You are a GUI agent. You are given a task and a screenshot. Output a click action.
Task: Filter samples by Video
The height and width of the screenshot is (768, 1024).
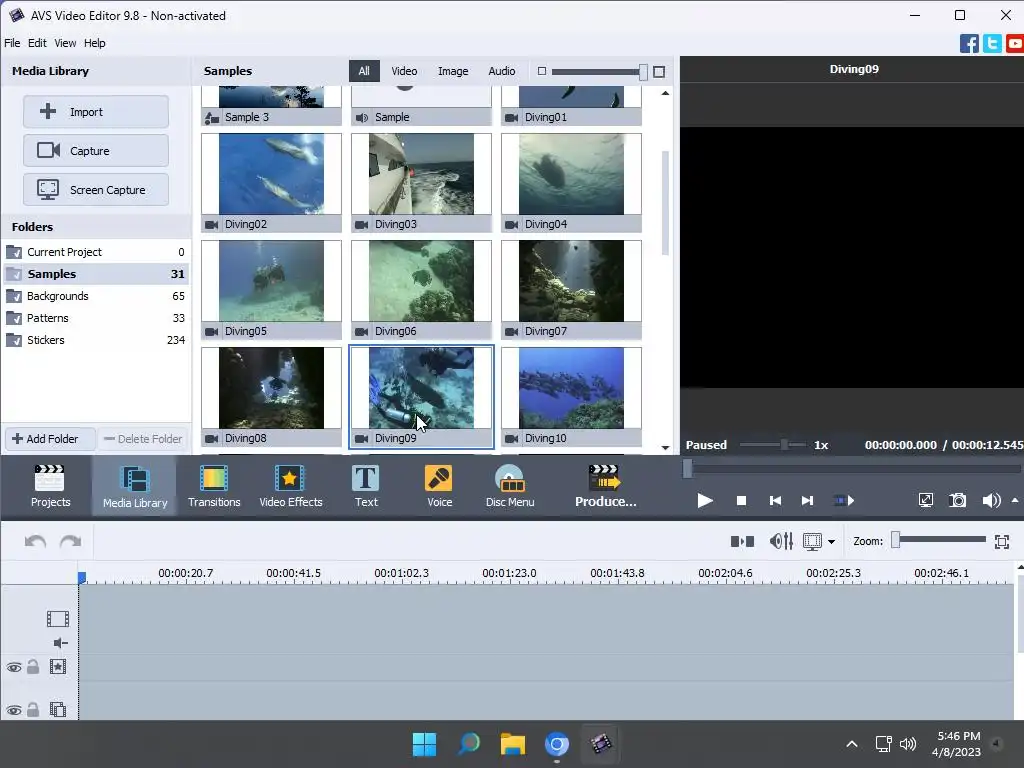pyautogui.click(x=404, y=71)
